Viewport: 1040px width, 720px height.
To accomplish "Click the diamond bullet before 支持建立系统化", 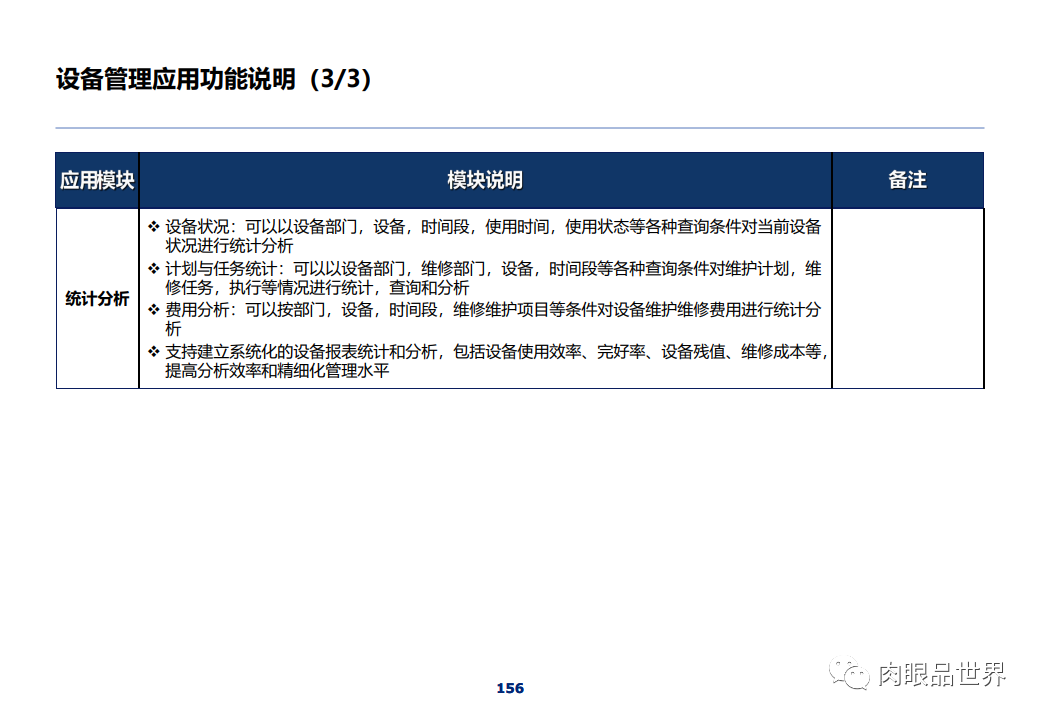I will (x=152, y=350).
